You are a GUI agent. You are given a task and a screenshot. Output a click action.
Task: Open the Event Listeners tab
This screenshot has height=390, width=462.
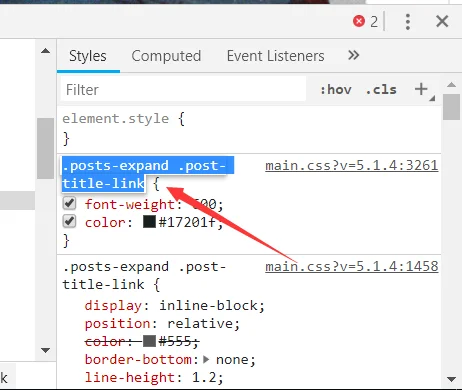[275, 56]
